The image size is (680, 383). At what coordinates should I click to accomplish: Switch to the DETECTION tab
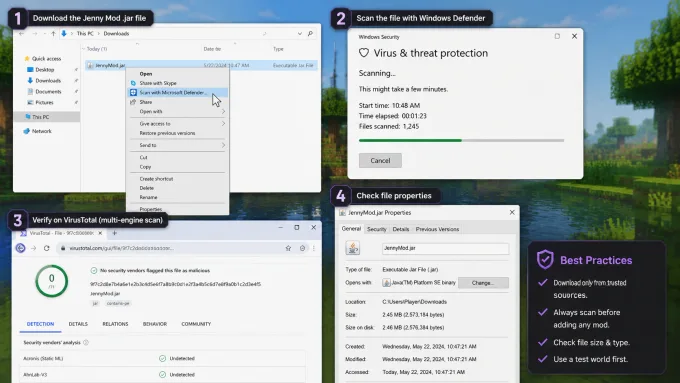pos(40,324)
